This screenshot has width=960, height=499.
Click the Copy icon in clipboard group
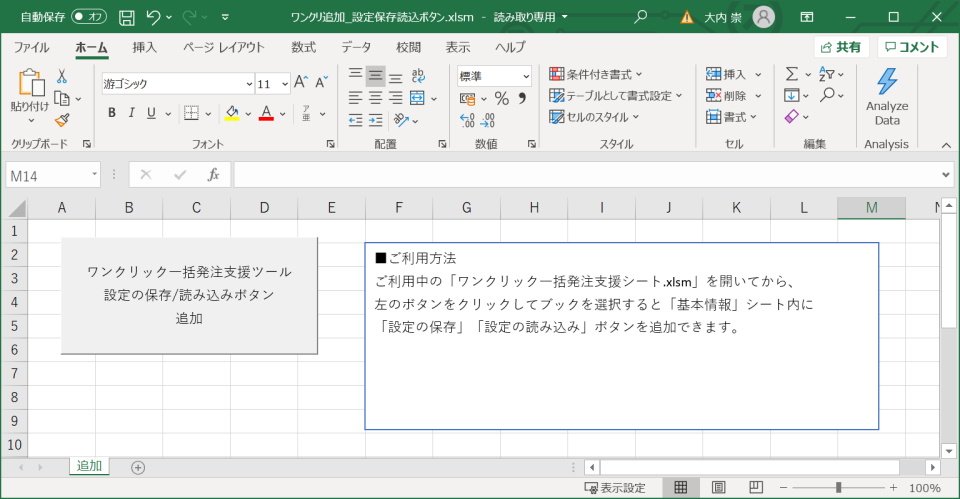(61, 98)
